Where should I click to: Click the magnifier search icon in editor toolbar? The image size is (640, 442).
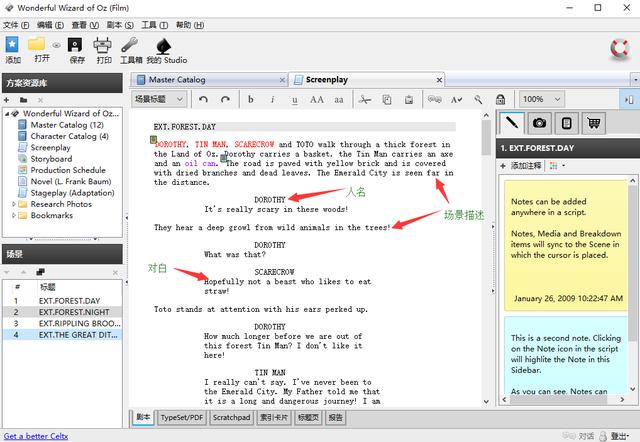click(478, 99)
